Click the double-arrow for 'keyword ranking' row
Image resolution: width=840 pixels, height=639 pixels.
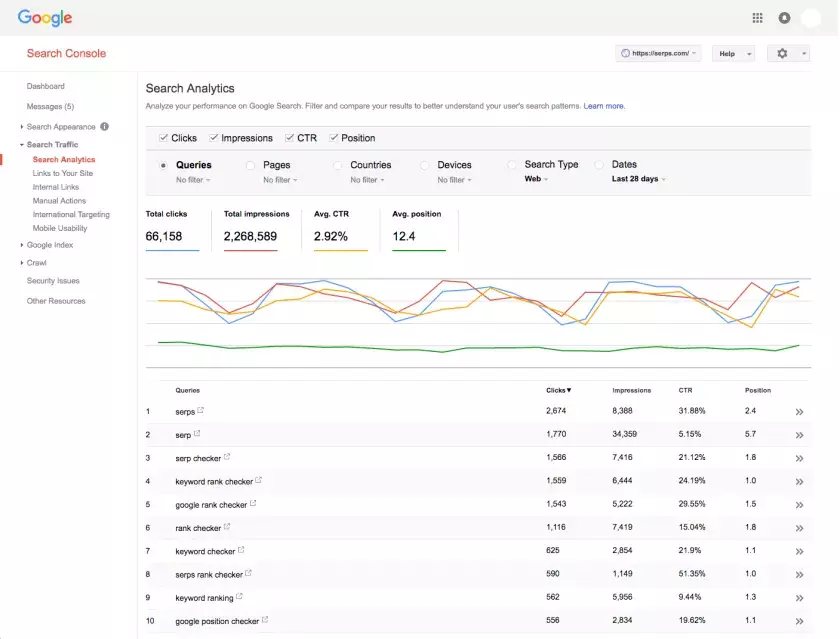click(x=799, y=598)
